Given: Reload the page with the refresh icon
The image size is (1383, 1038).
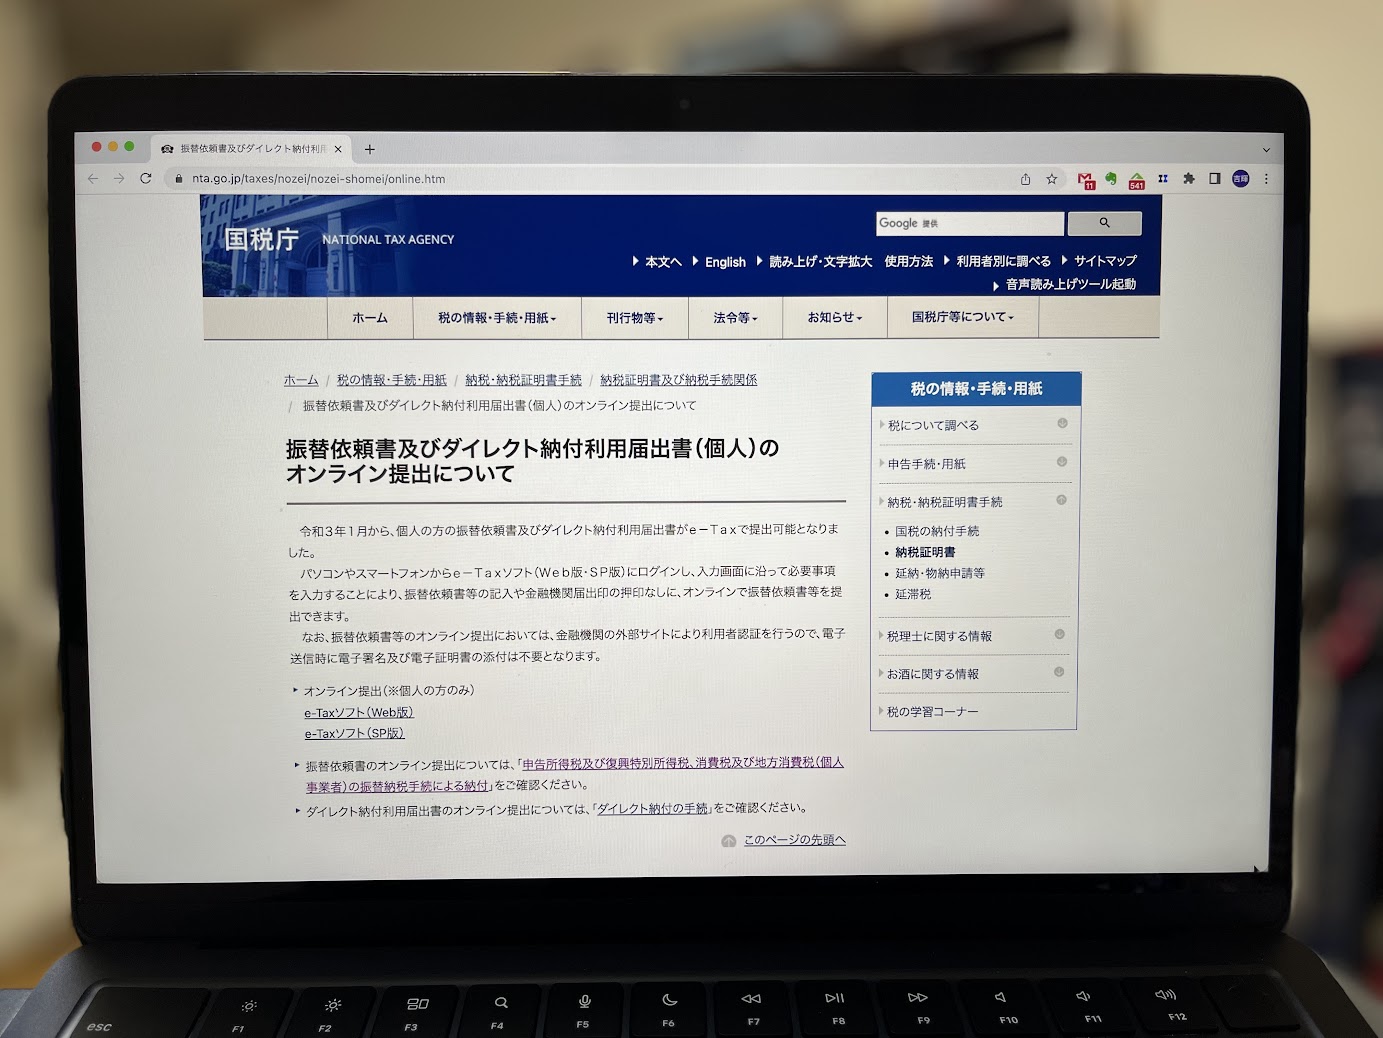Looking at the screenshot, I should click(146, 178).
